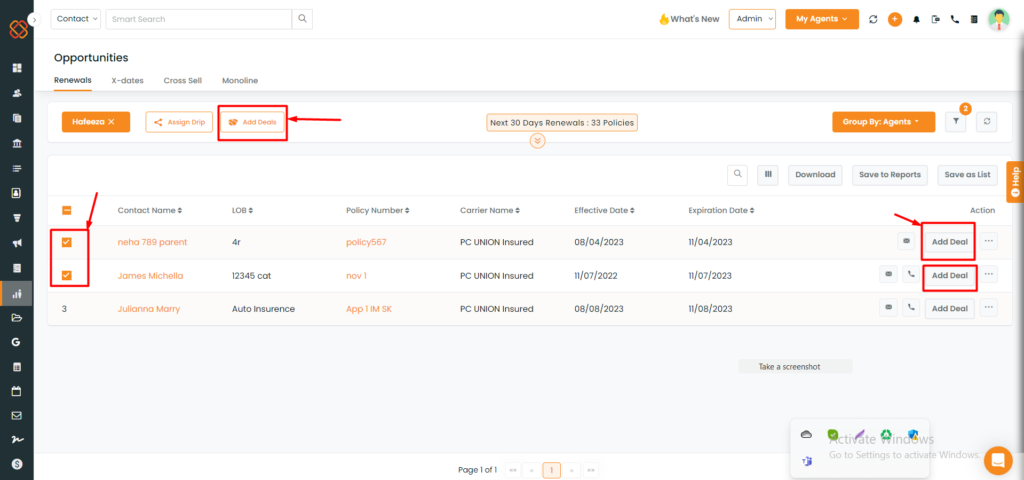Click the search magnifier next to Smart Search

302,19
